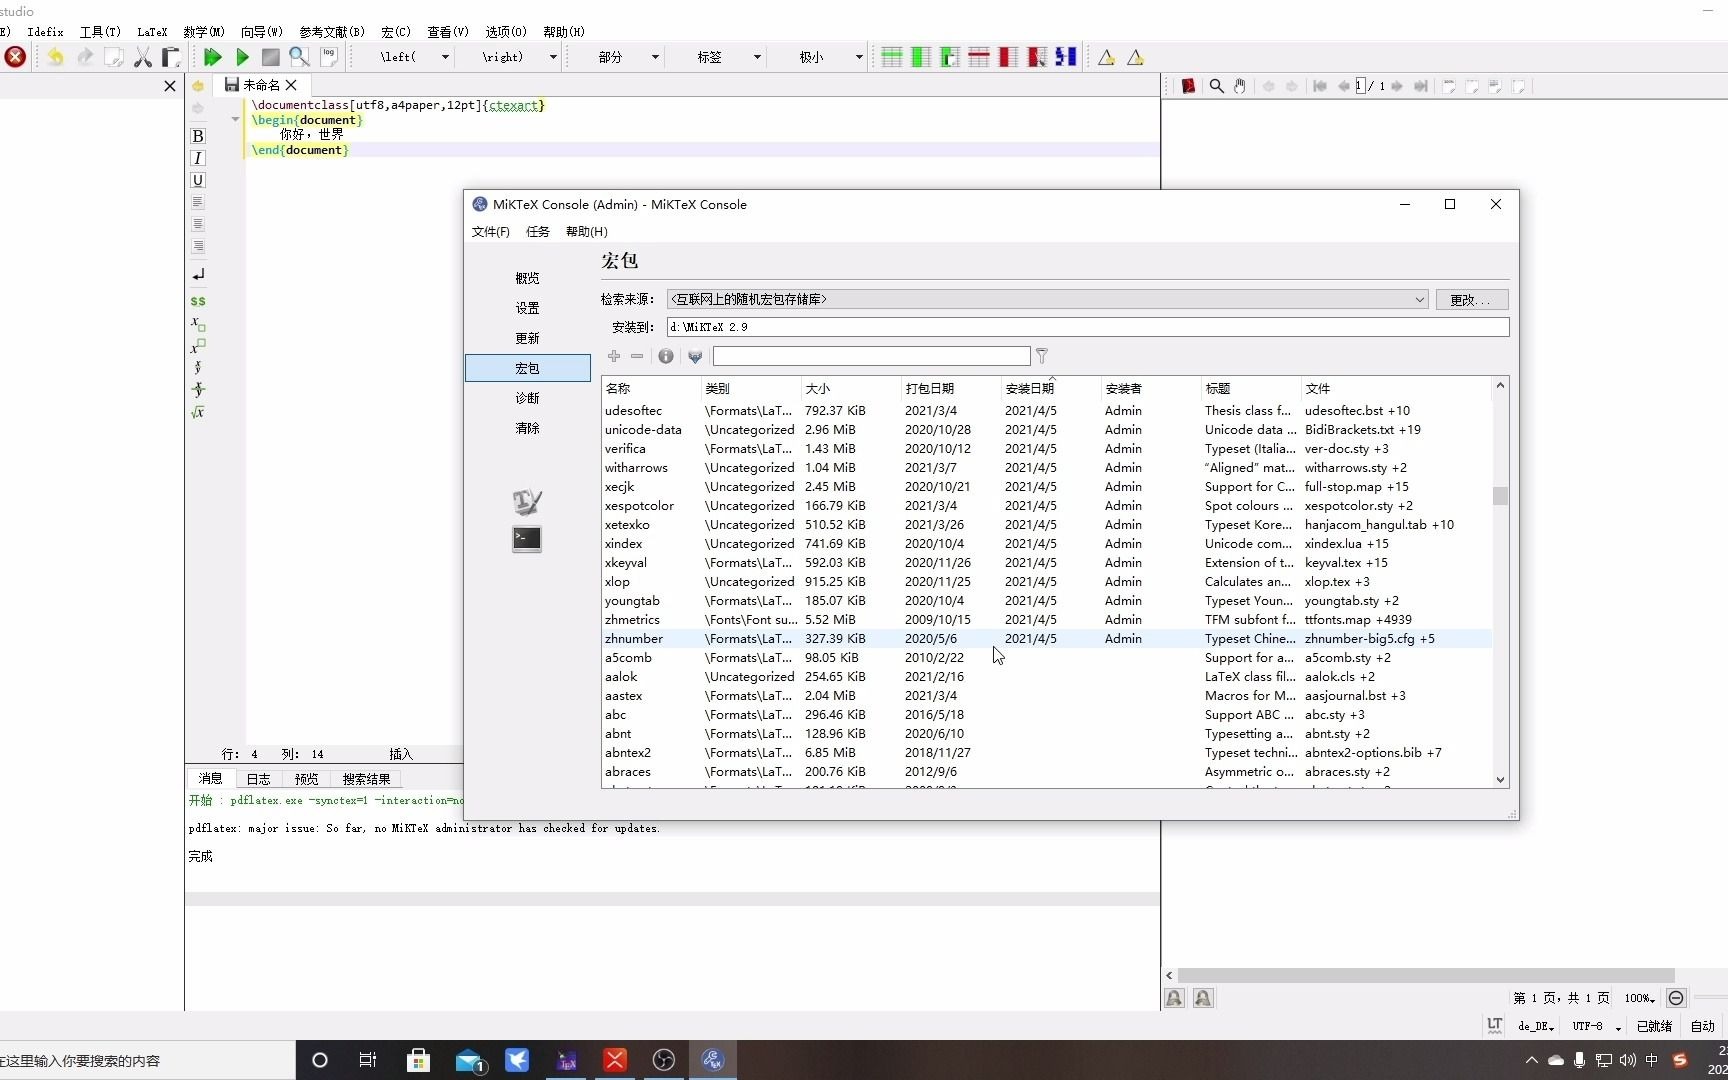This screenshot has width=1728, height=1080.
Task: Open the LaTeX menu in TeXstudio
Action: 152,32
